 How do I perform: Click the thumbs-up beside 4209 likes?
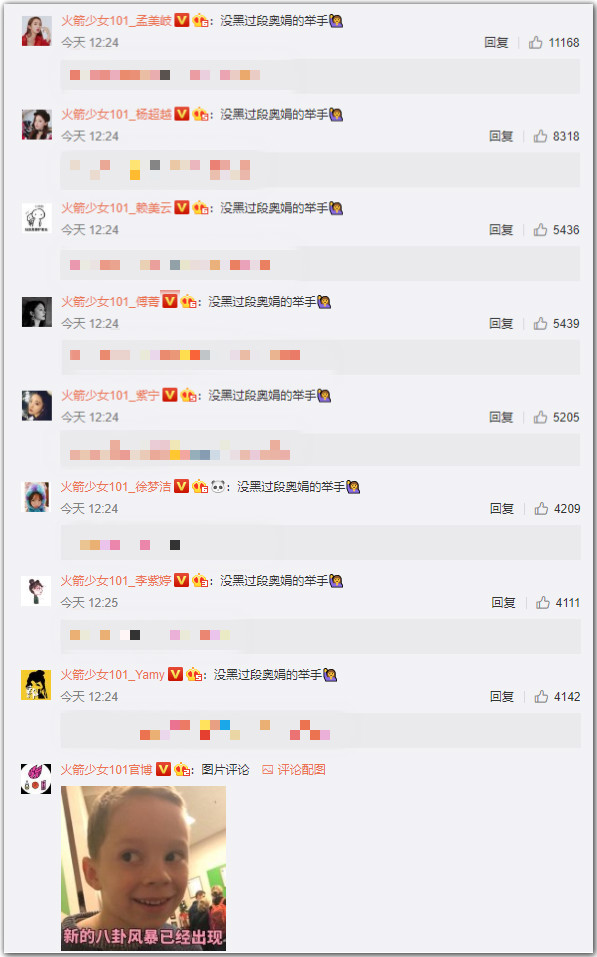(541, 508)
